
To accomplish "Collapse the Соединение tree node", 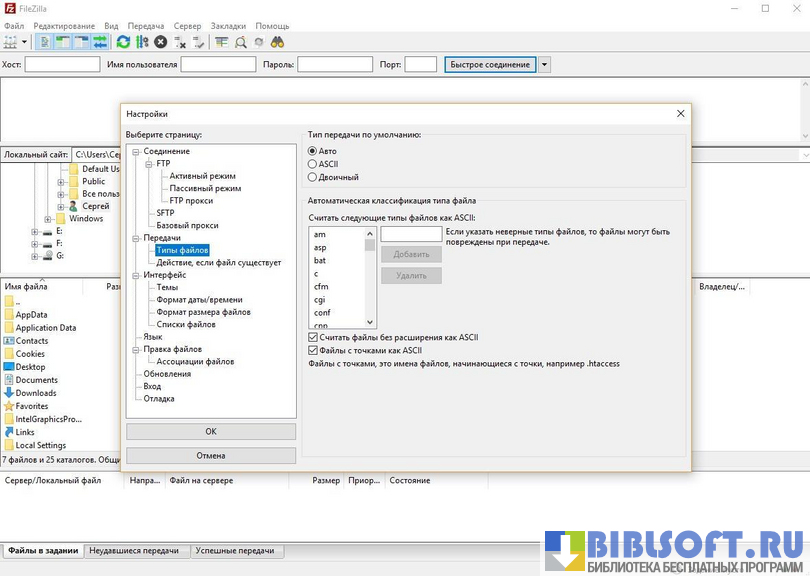I will click(x=135, y=152).
